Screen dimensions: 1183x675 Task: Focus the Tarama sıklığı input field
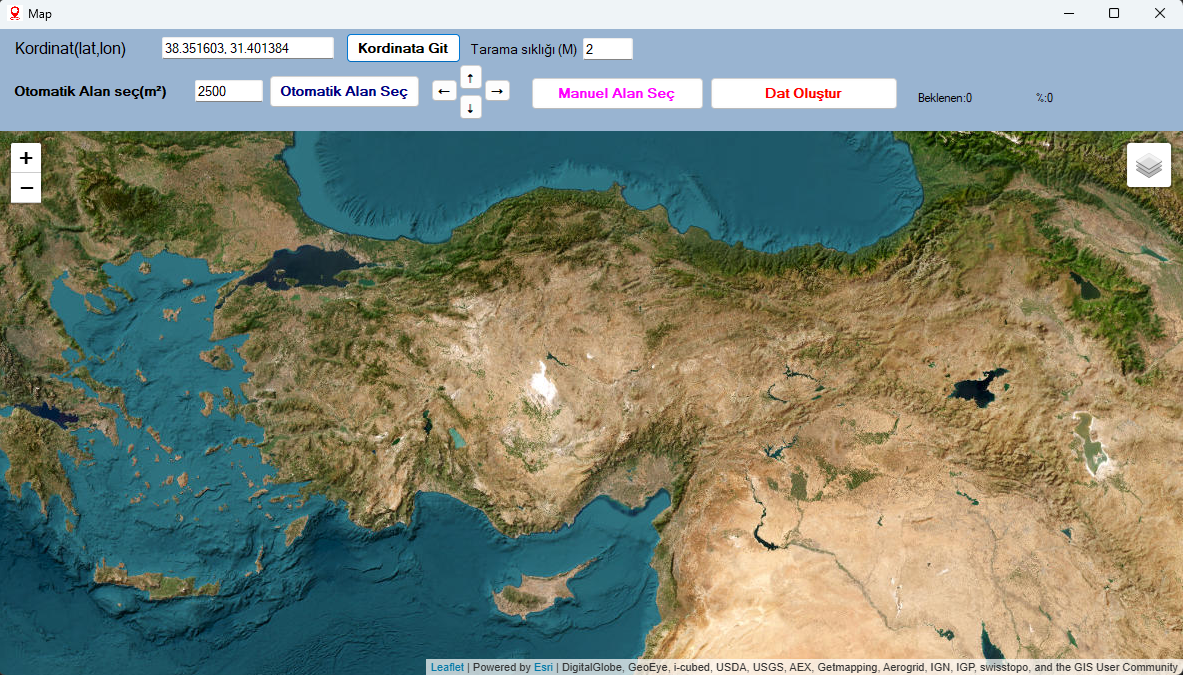point(607,49)
